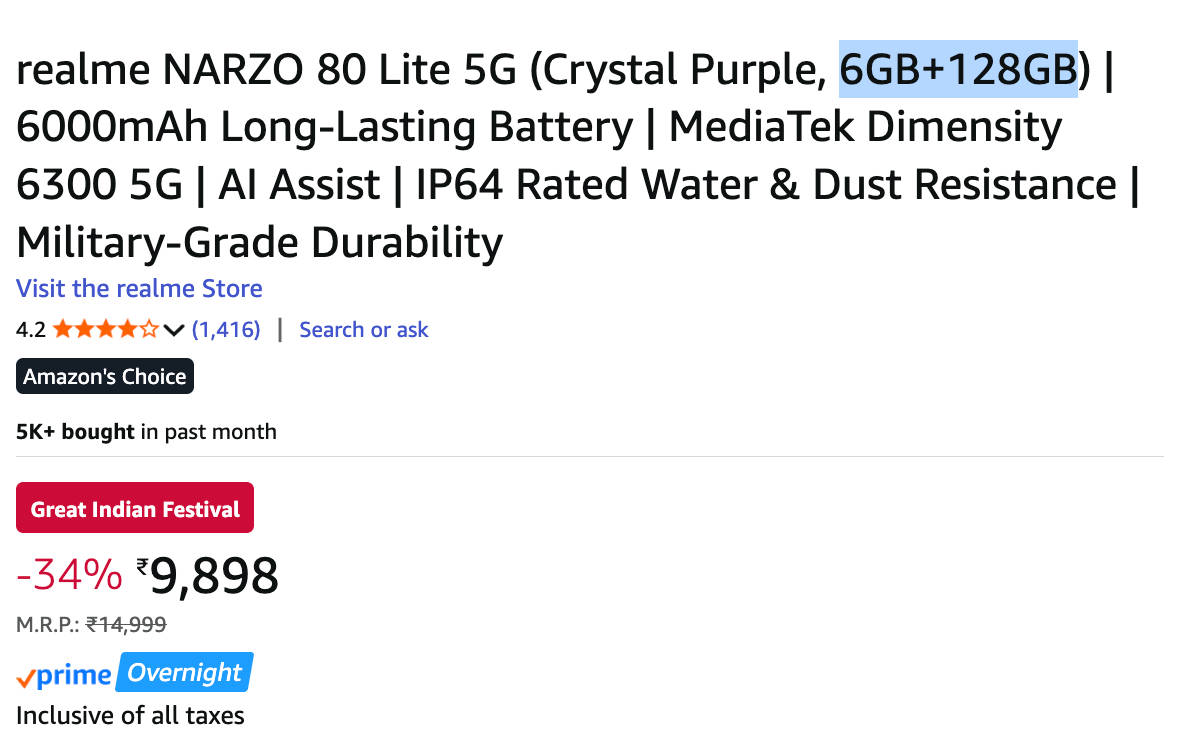Click the Inclusive of all taxes text
Screen dimensions: 1194x738
pyautogui.click(x=130, y=715)
